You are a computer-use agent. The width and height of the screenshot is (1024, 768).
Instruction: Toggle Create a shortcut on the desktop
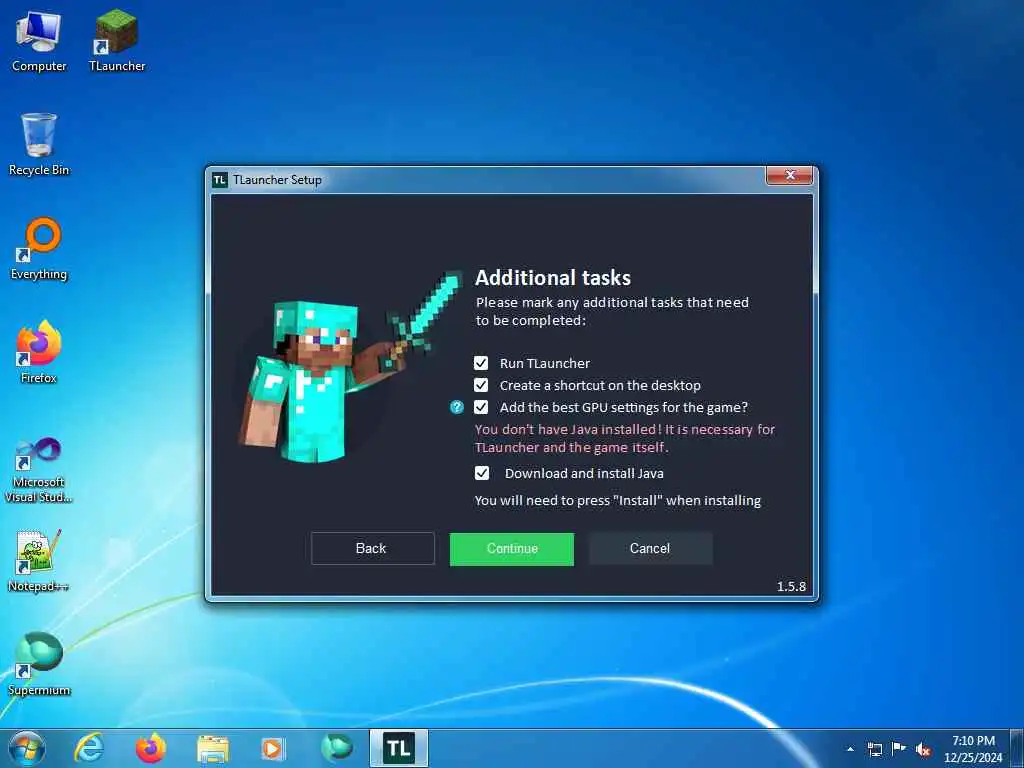481,385
